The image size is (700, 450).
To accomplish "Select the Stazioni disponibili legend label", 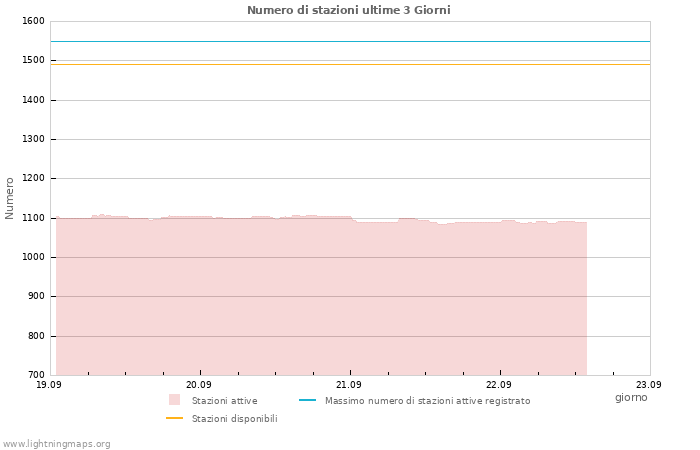I will tap(235, 419).
